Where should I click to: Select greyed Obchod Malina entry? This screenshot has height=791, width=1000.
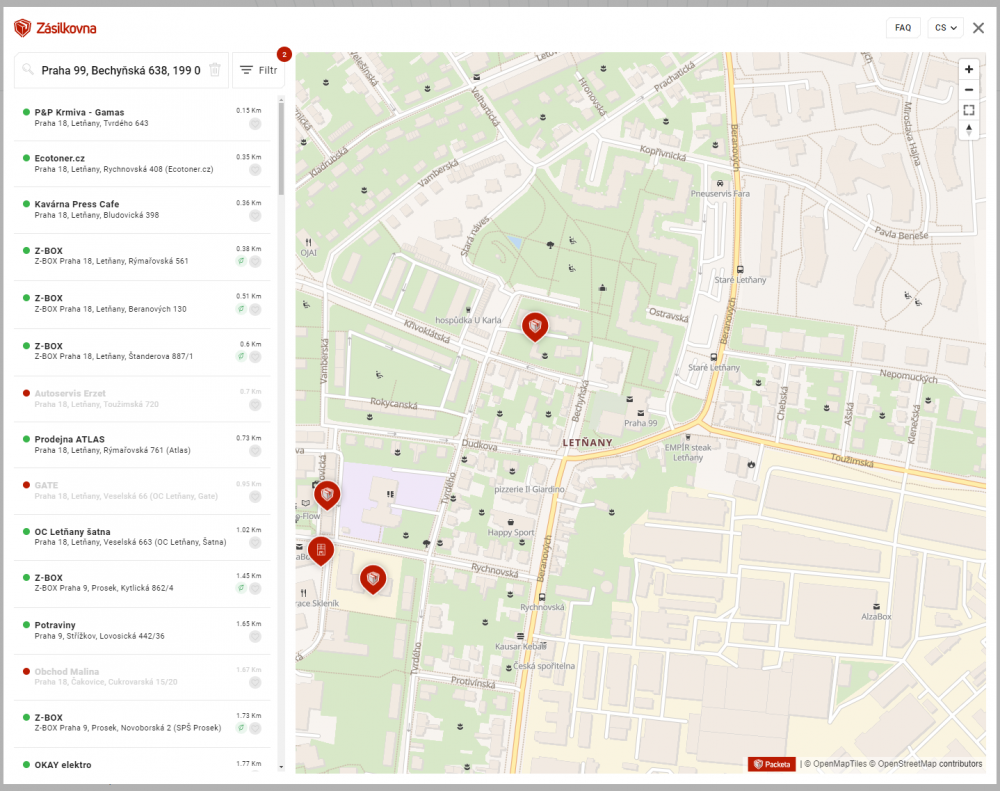[x=142, y=677]
